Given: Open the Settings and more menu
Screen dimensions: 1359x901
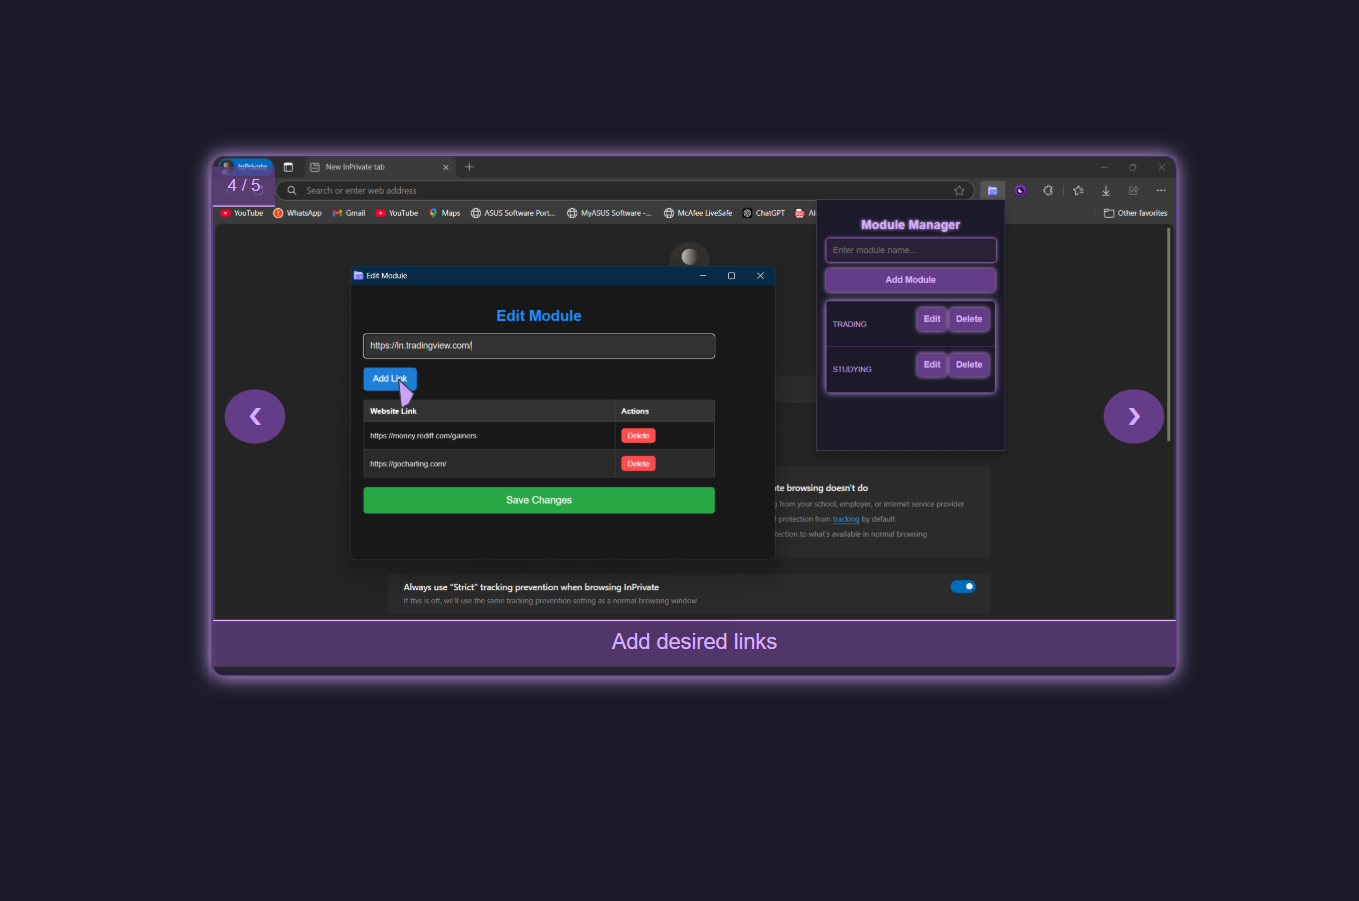Looking at the screenshot, I should (1160, 190).
